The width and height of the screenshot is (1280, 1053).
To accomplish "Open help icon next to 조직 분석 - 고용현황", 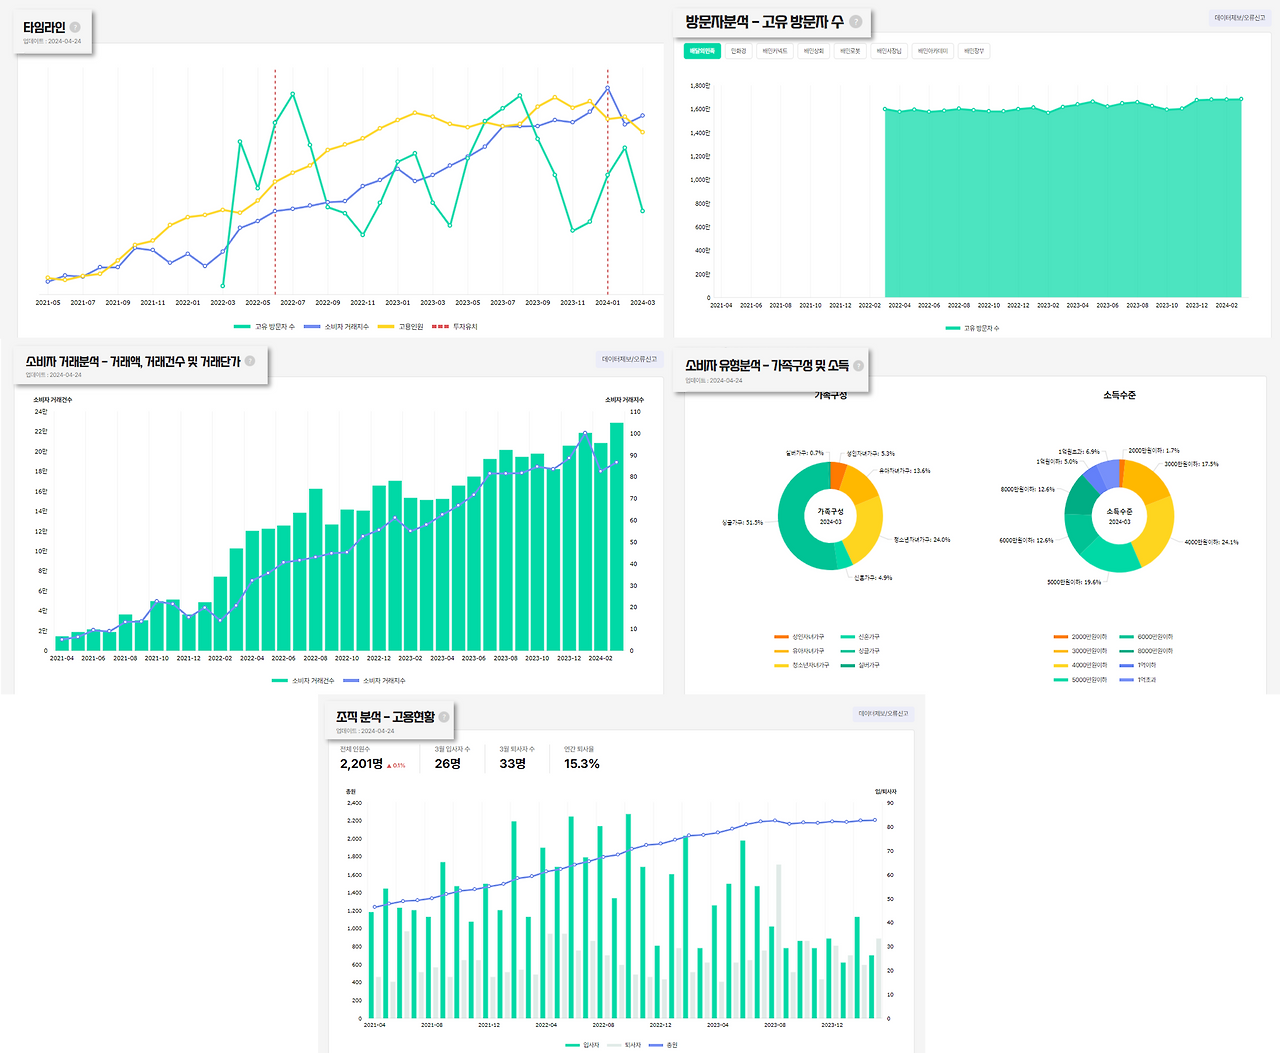I will (444, 716).
